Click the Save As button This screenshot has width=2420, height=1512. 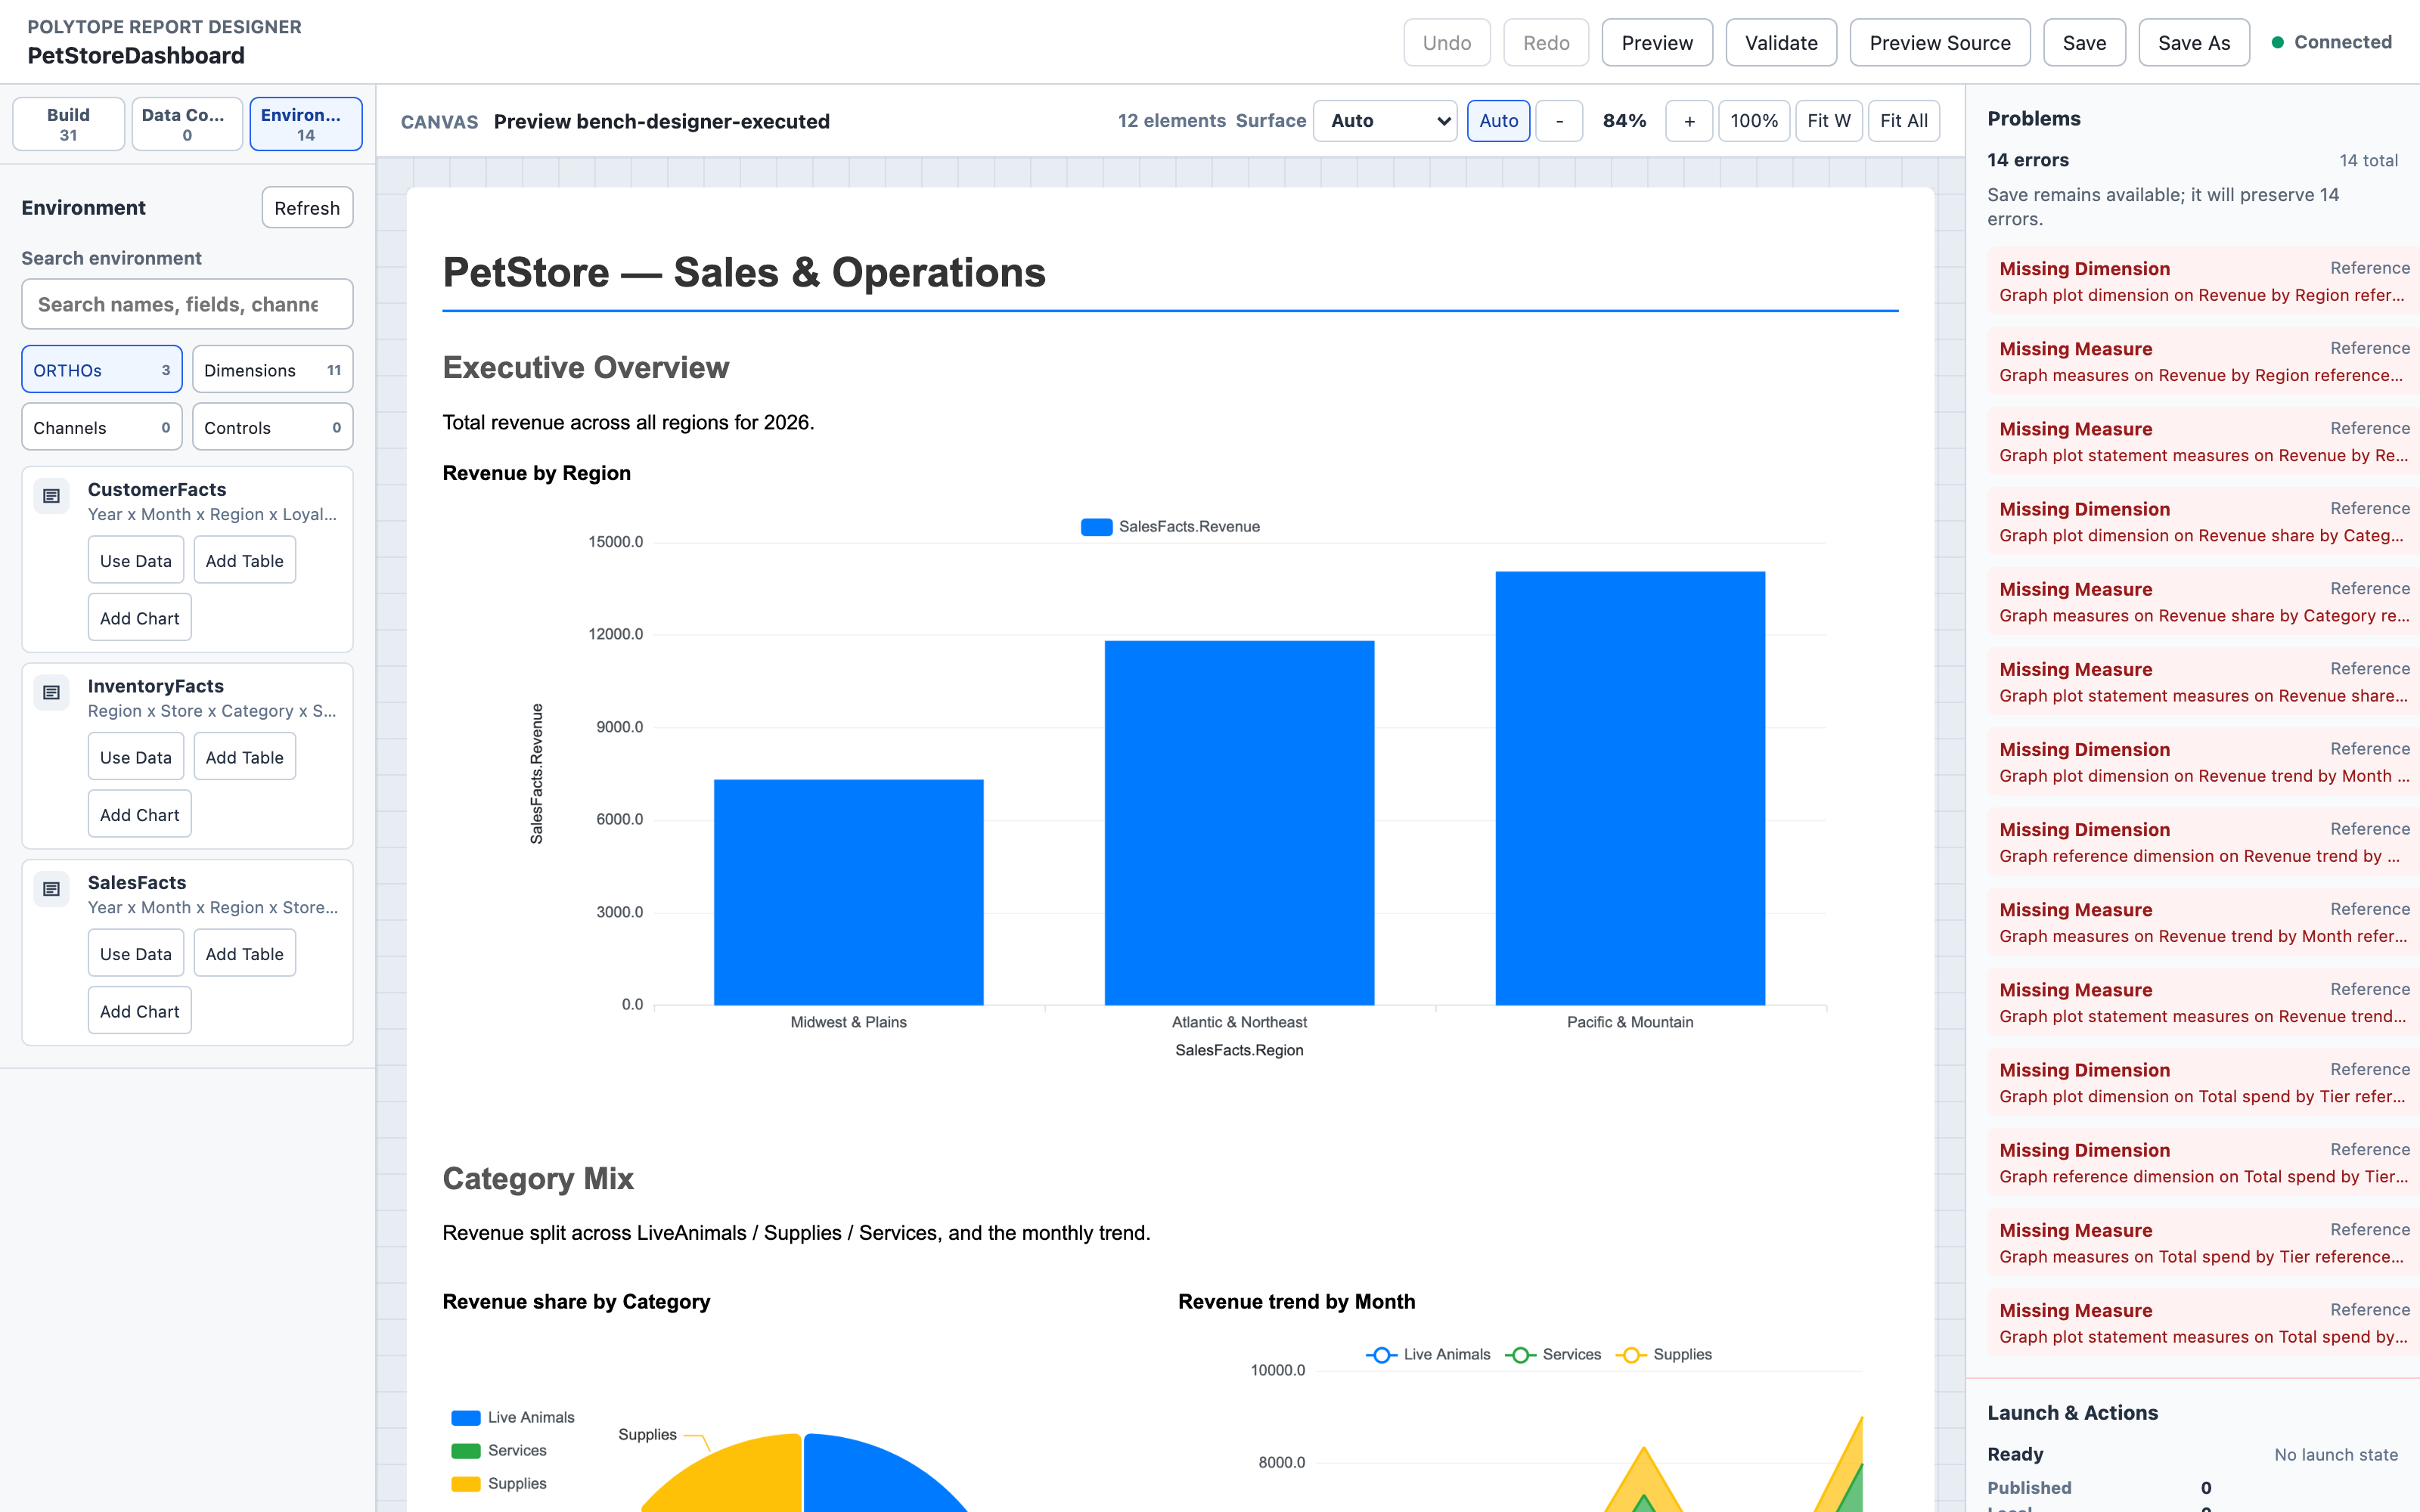coord(2194,43)
